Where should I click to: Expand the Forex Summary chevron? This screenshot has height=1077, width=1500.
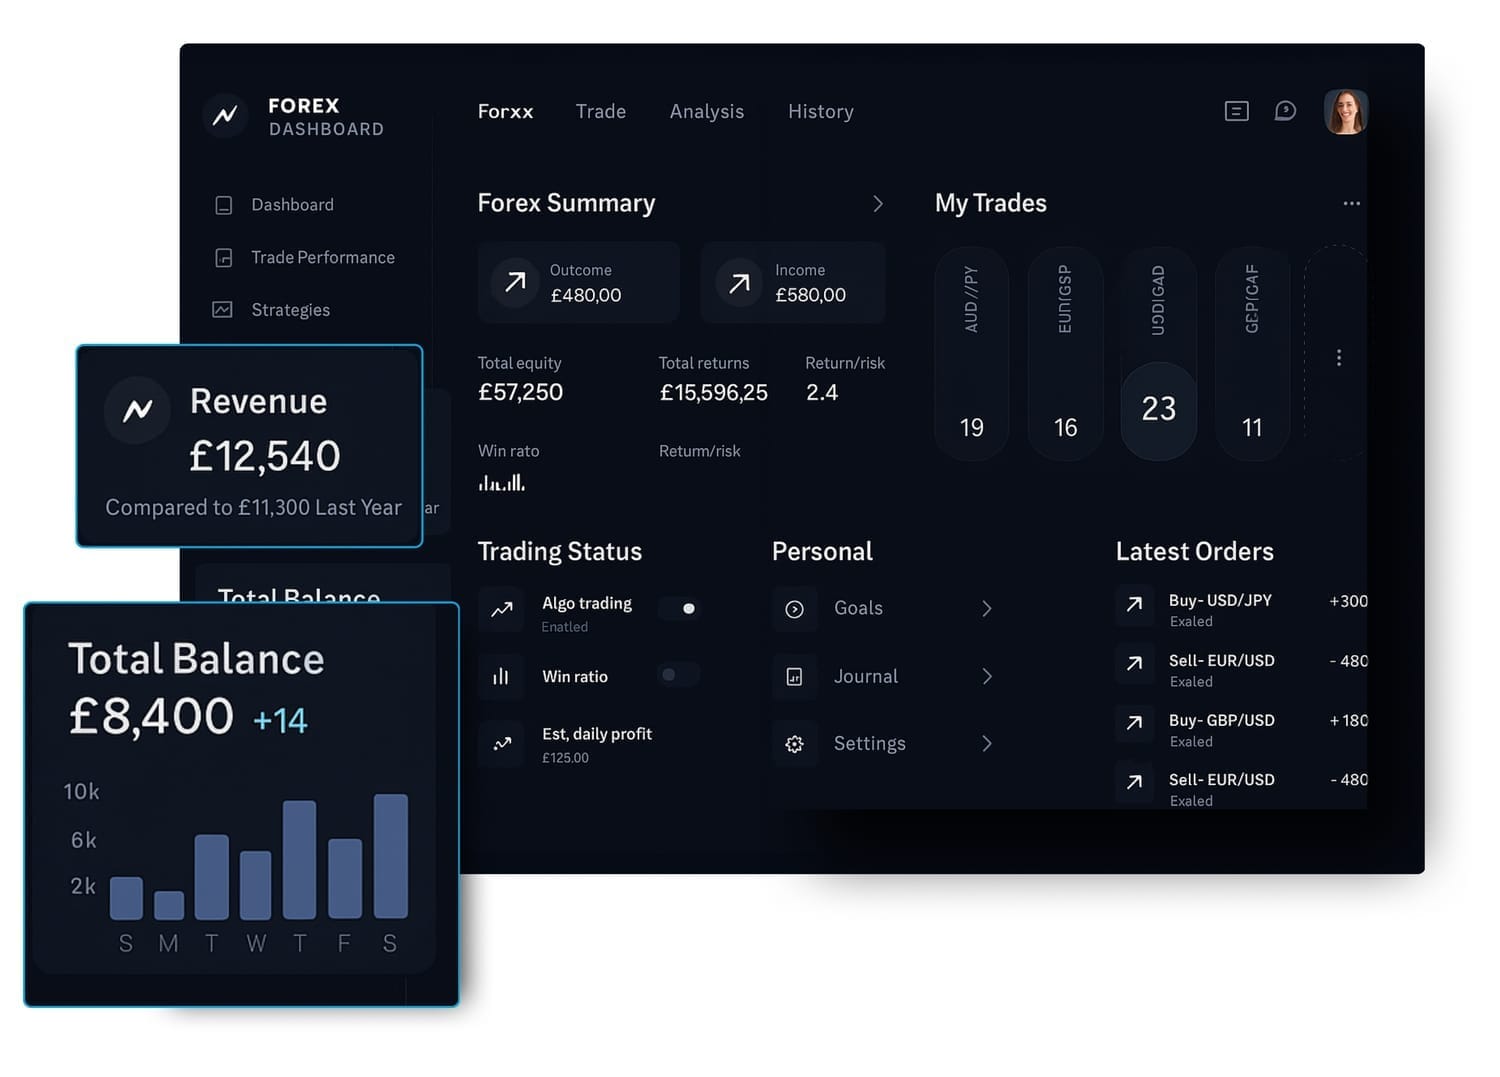coord(877,204)
